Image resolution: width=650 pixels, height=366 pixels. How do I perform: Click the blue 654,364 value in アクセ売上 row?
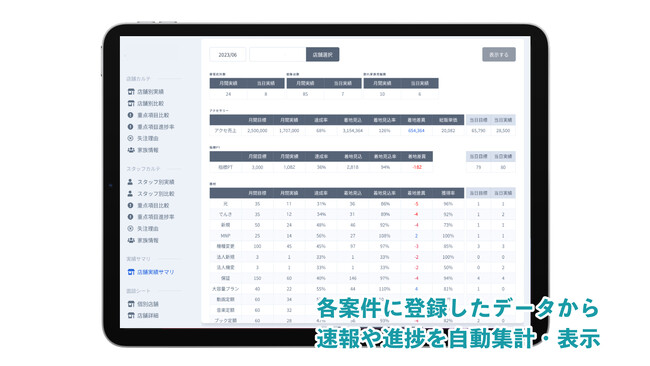tap(416, 131)
